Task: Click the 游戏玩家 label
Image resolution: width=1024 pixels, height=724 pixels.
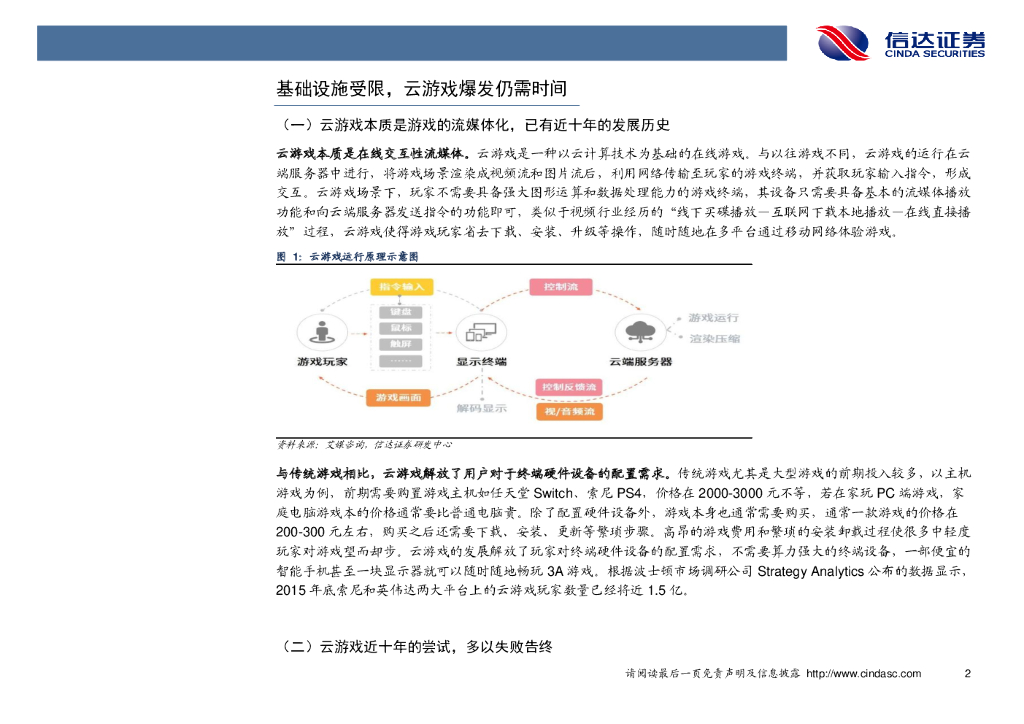Action: 322,362
